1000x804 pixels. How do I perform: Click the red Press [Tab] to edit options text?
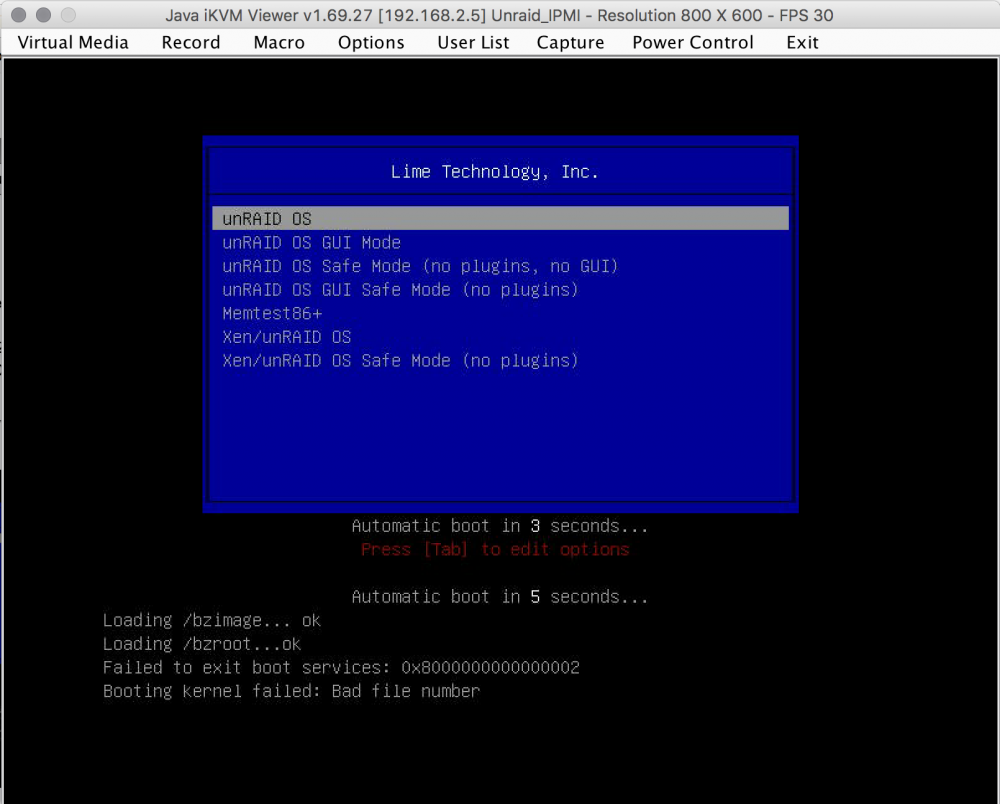tap(496, 549)
